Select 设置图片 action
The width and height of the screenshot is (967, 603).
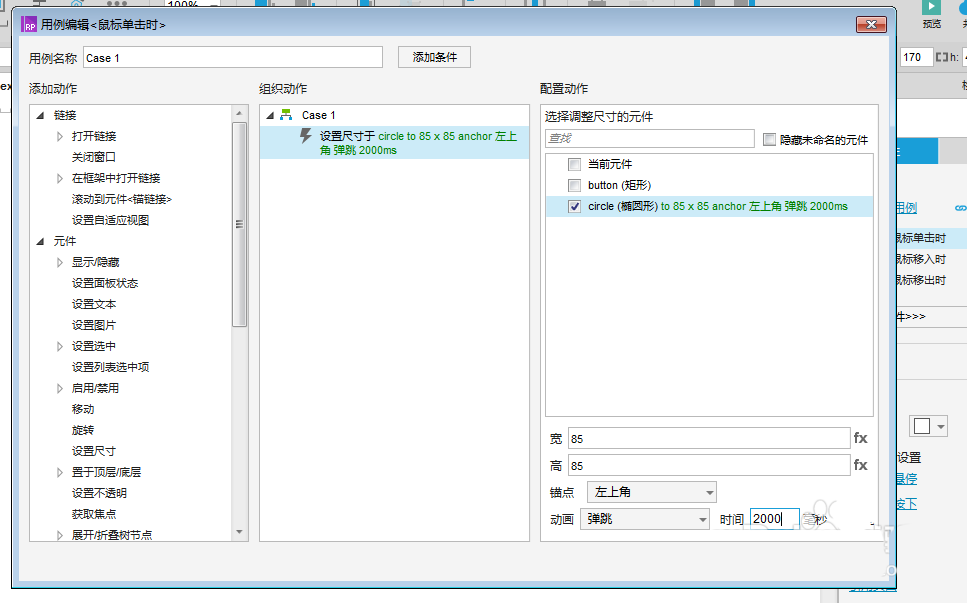tap(94, 325)
